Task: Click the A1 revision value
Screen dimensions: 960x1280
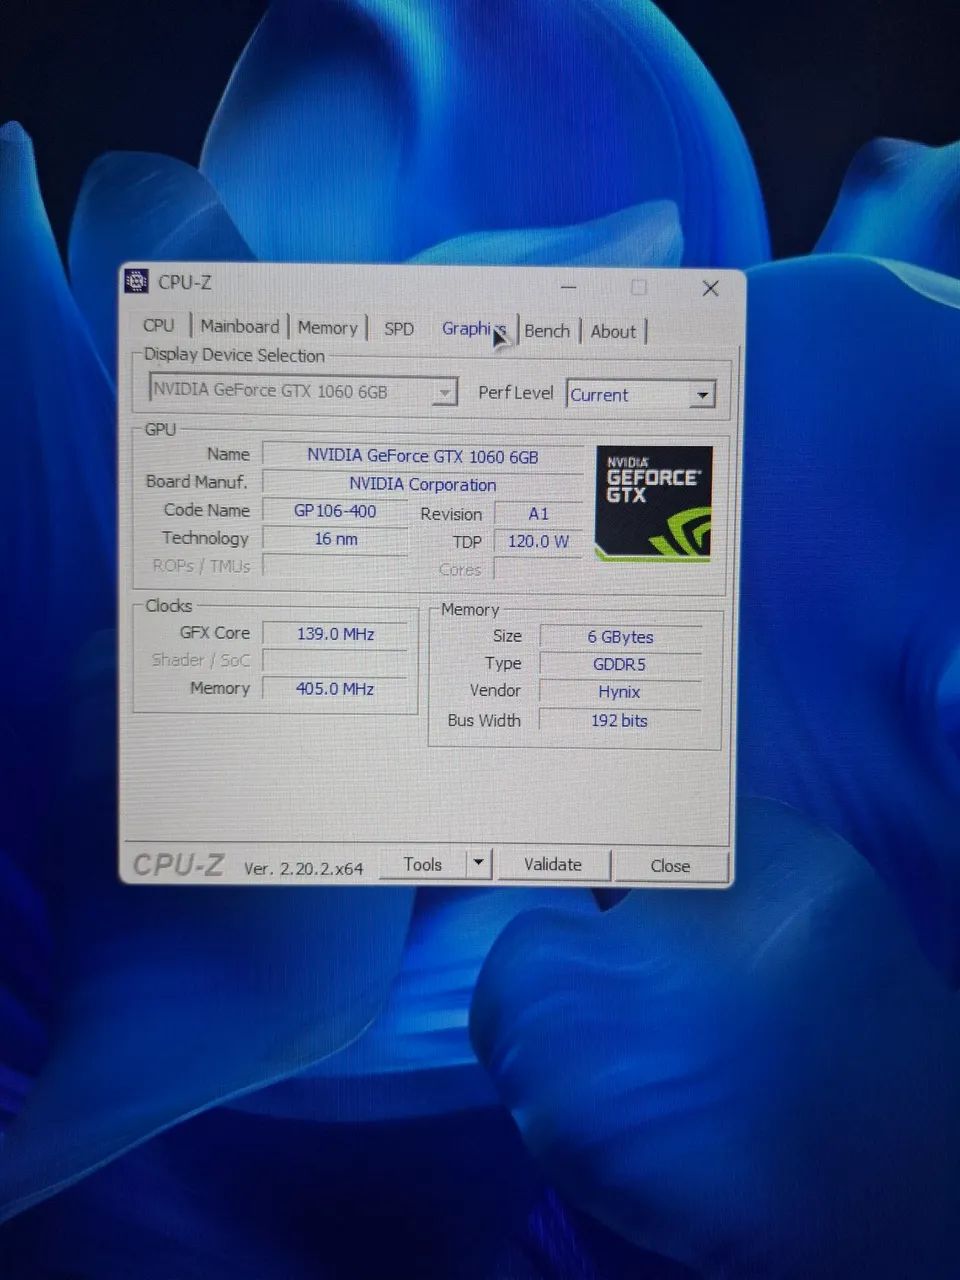Action: [538, 513]
